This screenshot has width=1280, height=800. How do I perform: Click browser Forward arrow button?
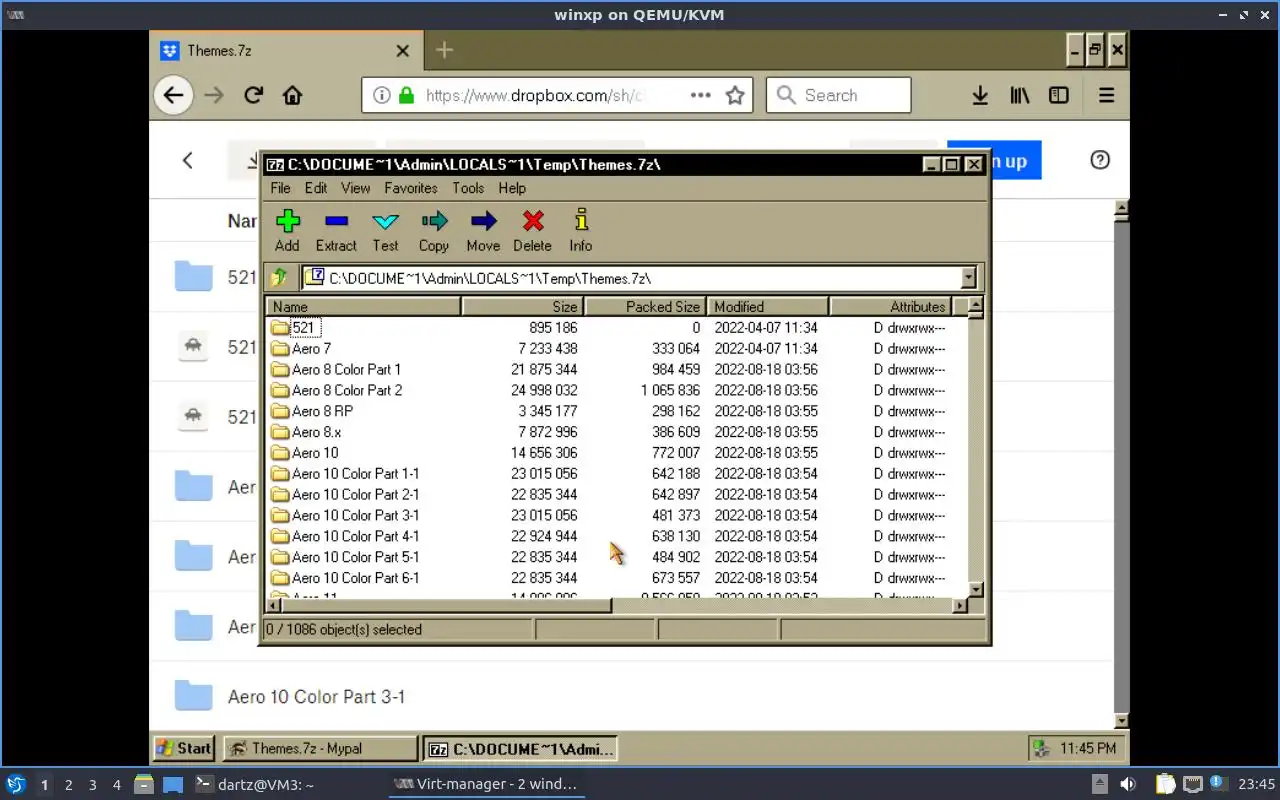tap(213, 95)
